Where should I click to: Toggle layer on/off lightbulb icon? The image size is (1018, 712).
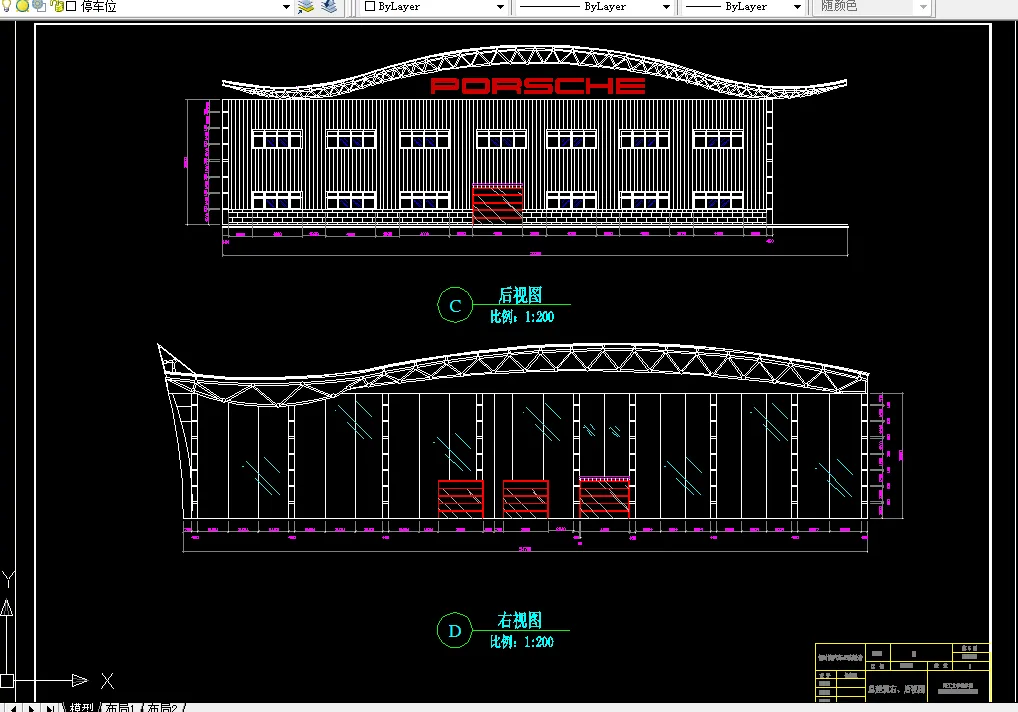(x=6, y=6)
